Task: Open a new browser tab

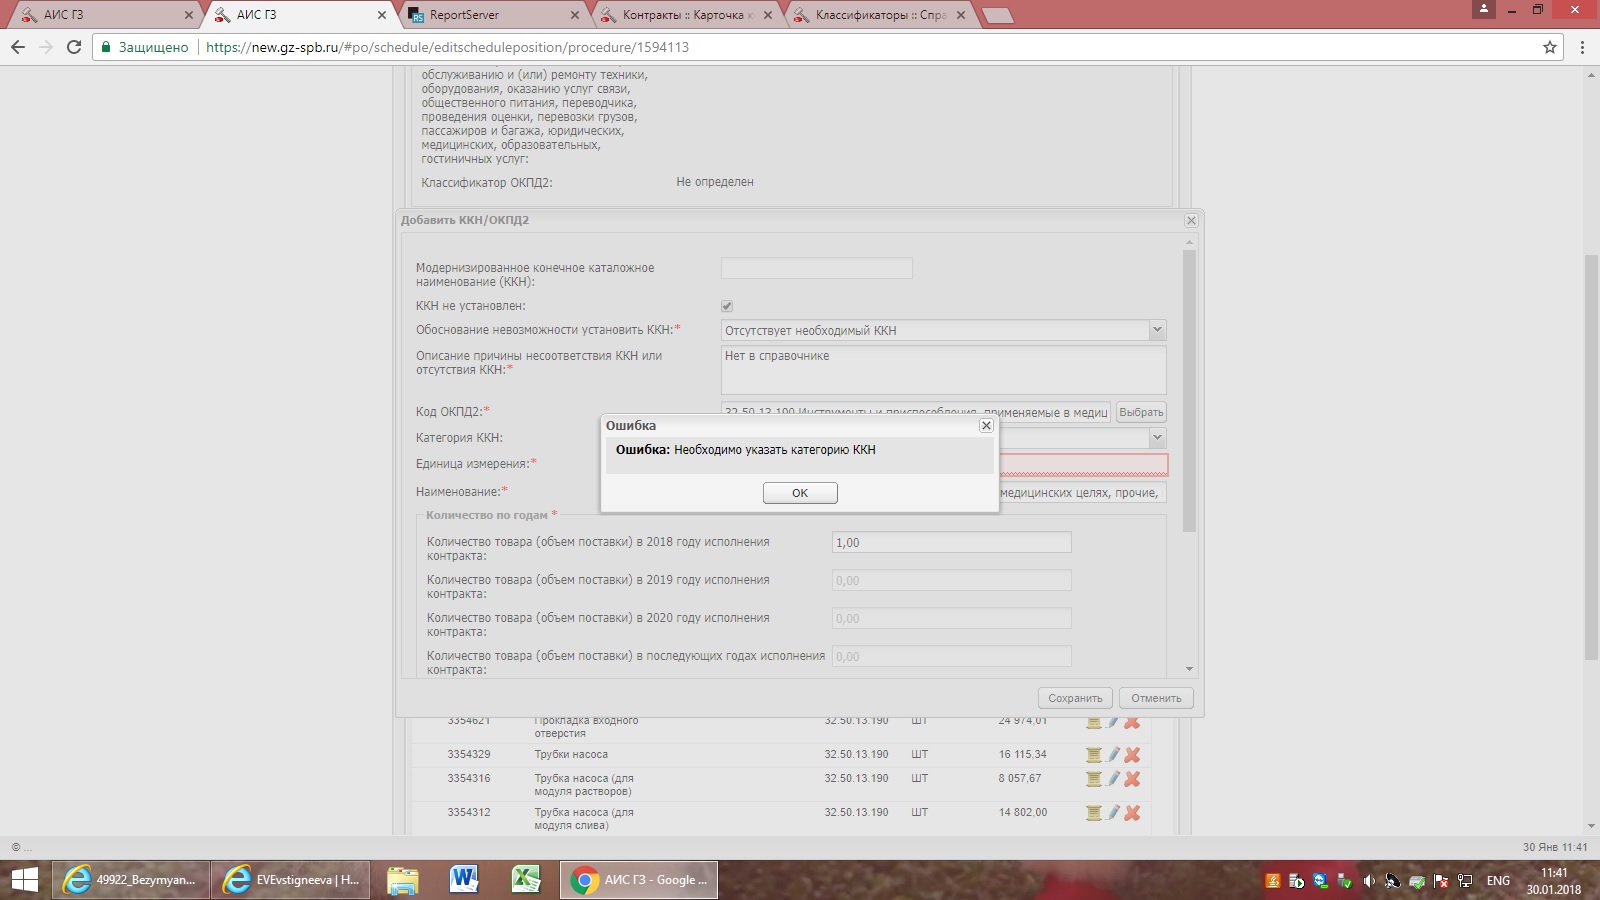Action: point(998,15)
